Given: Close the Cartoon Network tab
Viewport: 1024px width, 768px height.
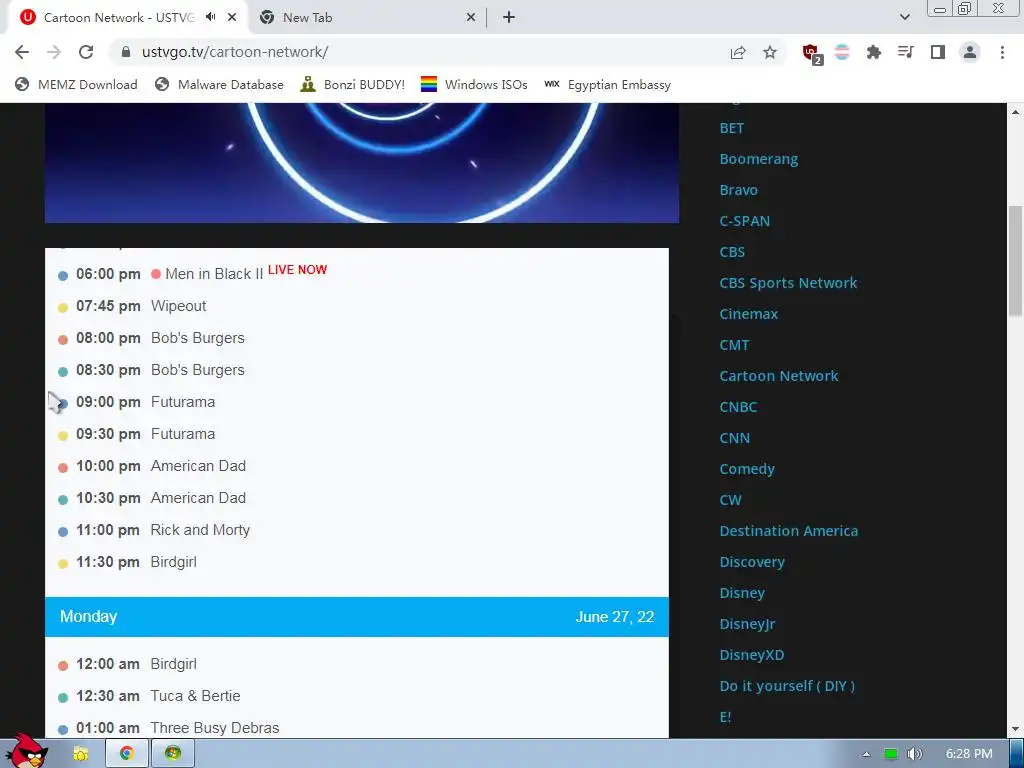Looking at the screenshot, I should pyautogui.click(x=232, y=18).
